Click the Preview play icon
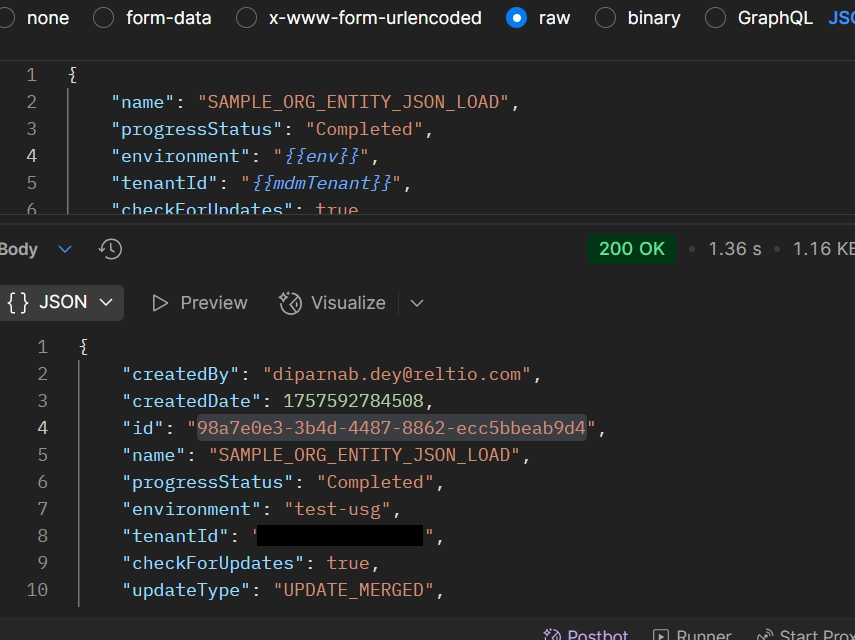 point(160,303)
